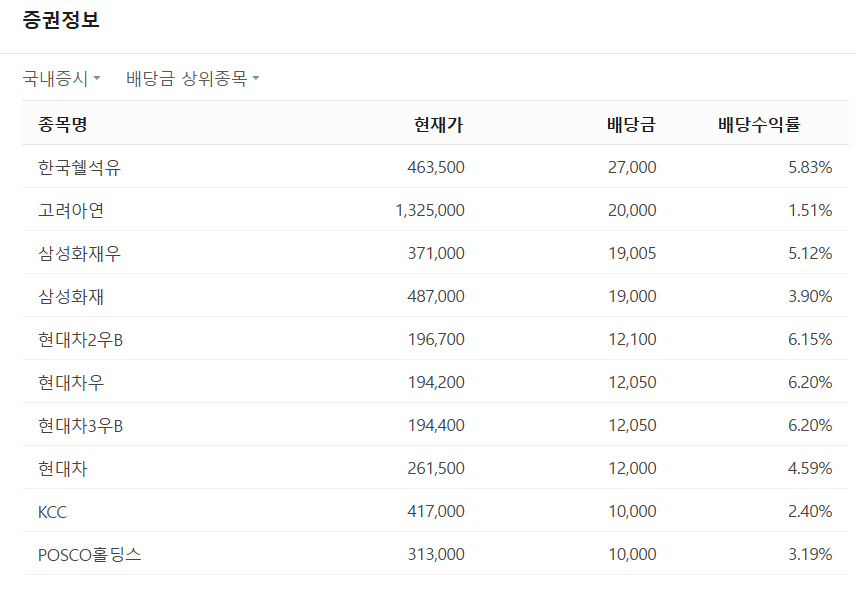Select the price 487,000

pyautogui.click(x=436, y=296)
